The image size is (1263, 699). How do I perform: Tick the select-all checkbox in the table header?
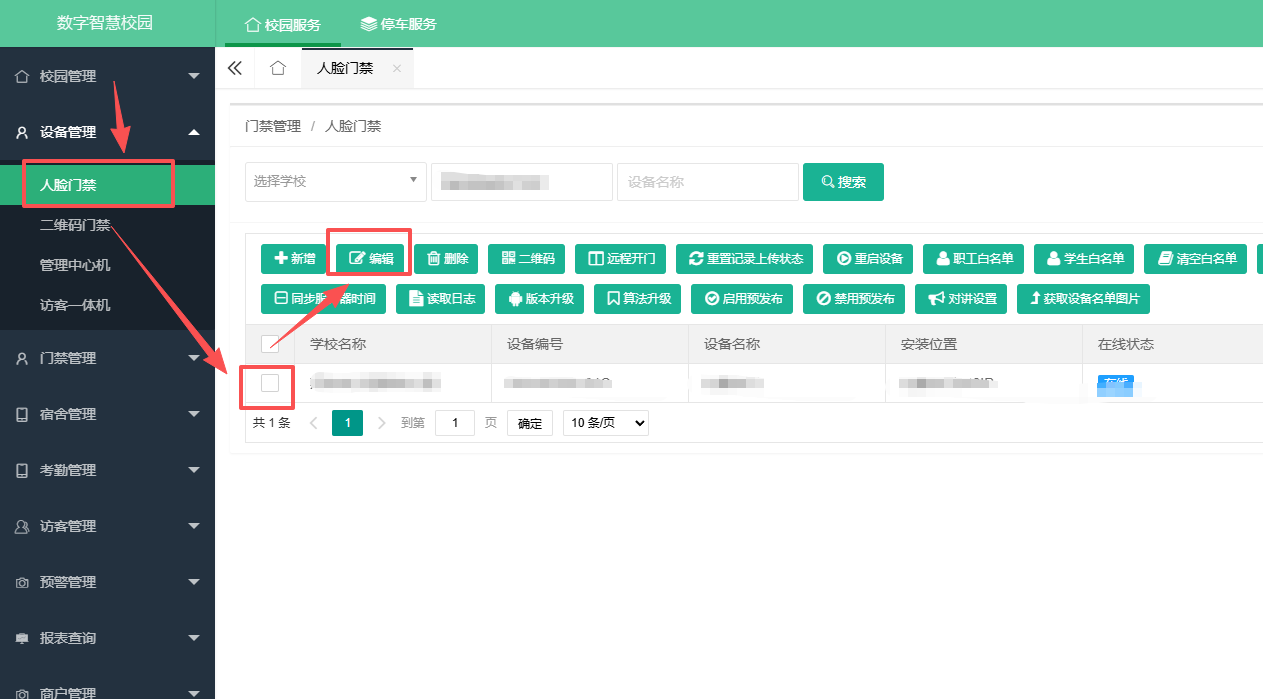click(x=270, y=344)
